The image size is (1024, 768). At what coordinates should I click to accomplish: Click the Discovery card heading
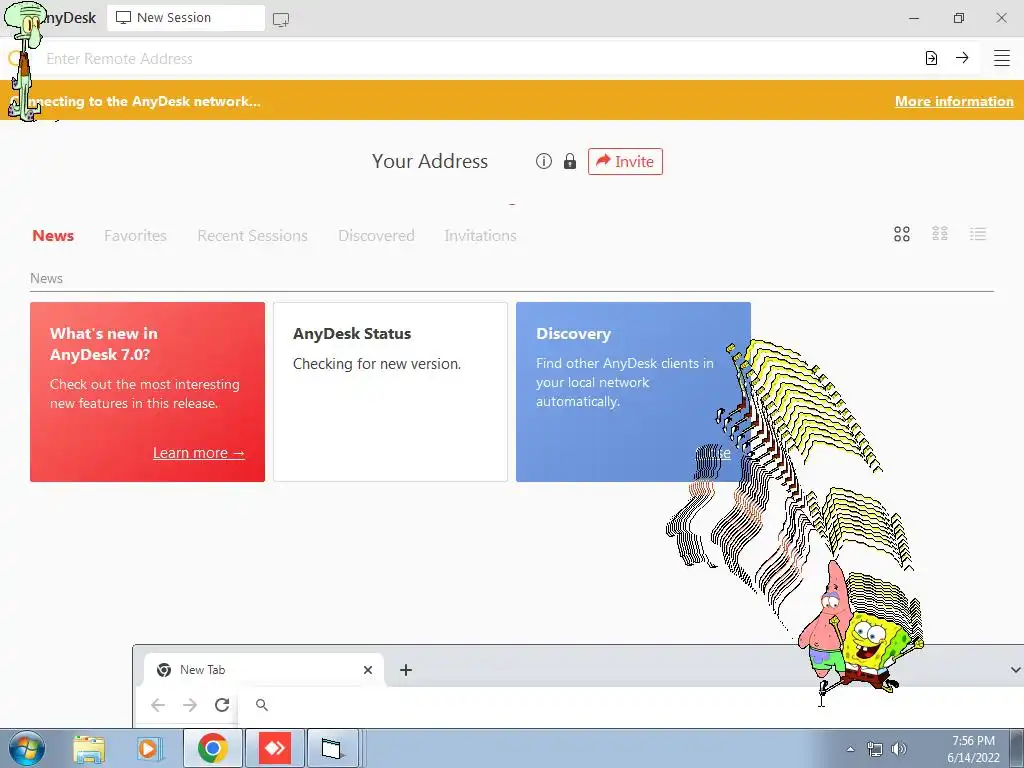click(x=573, y=334)
